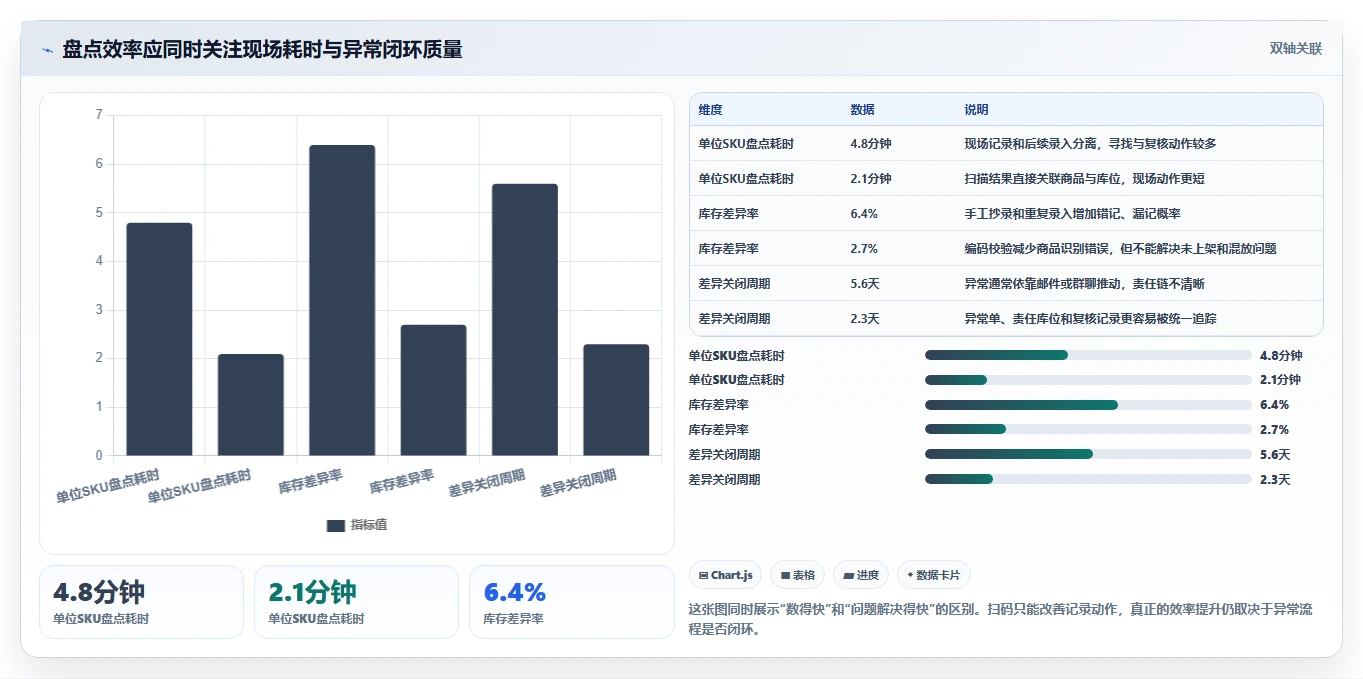The width and height of the screenshot is (1363, 679).
Task: Click the table cell showing 2.1分钟
Action: (871, 179)
